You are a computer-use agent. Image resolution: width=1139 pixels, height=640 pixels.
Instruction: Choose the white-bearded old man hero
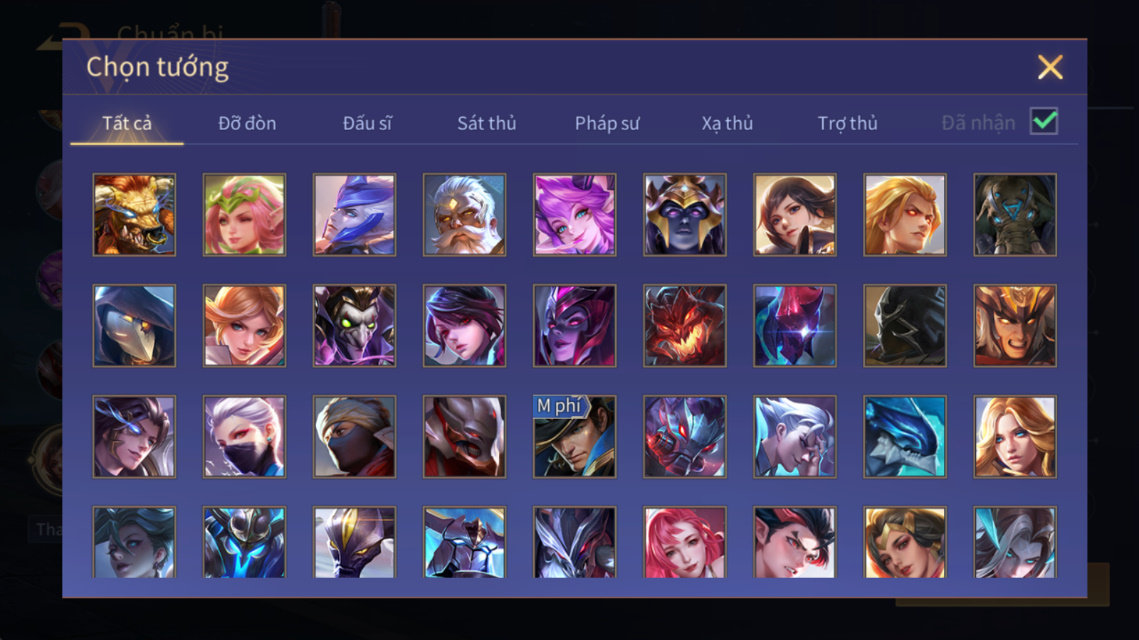pyautogui.click(x=464, y=214)
